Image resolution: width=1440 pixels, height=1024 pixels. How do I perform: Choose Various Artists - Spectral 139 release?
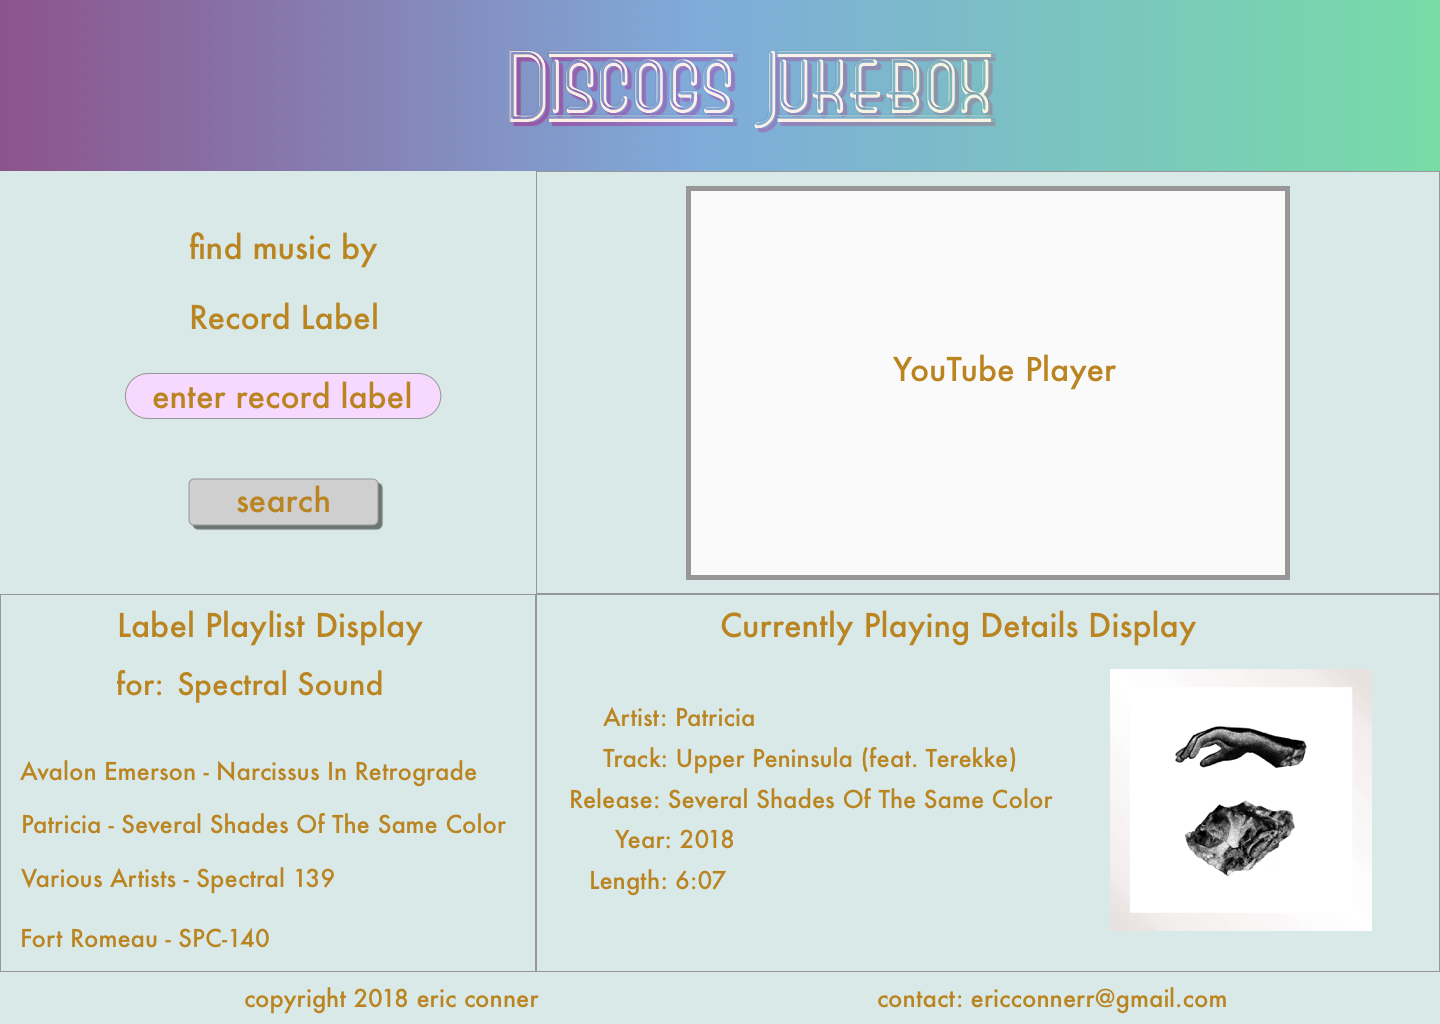pos(178,879)
